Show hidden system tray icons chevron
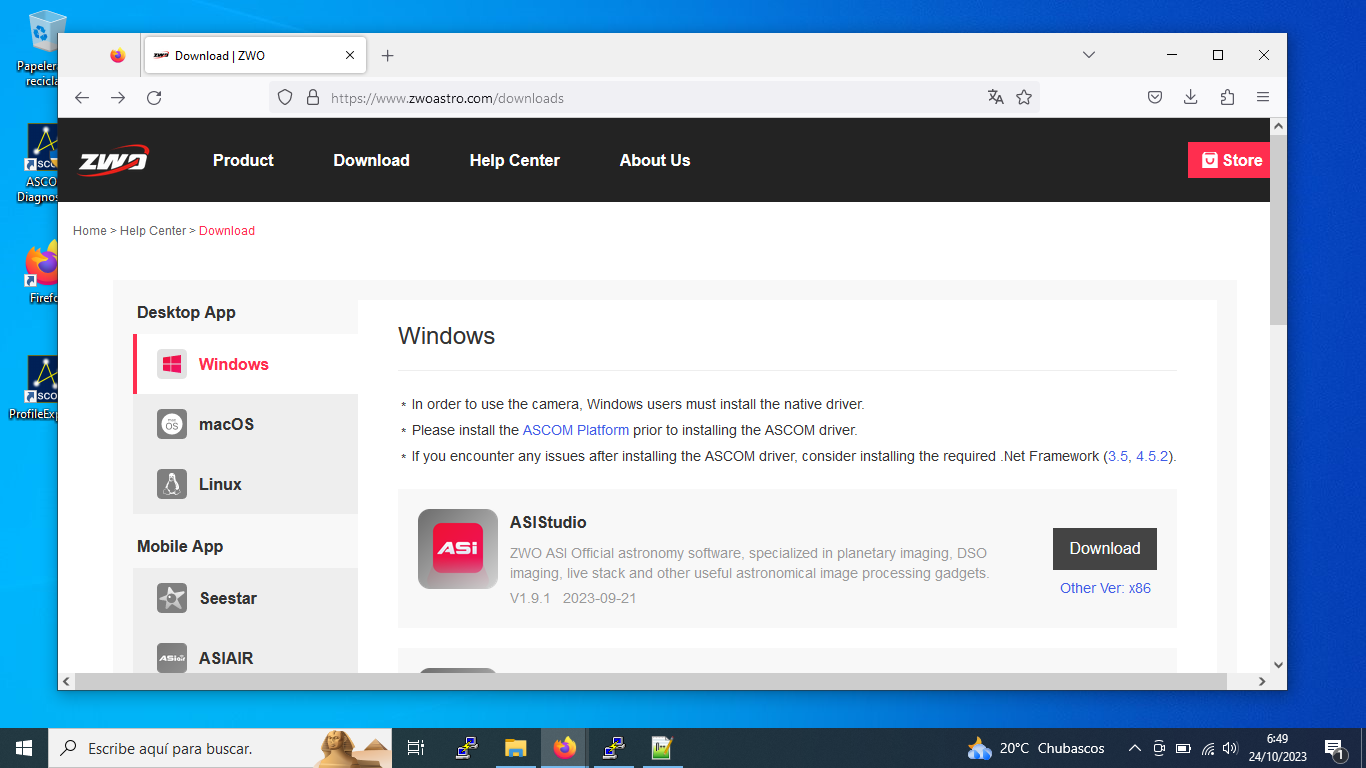This screenshot has height=768, width=1366. click(x=1134, y=748)
